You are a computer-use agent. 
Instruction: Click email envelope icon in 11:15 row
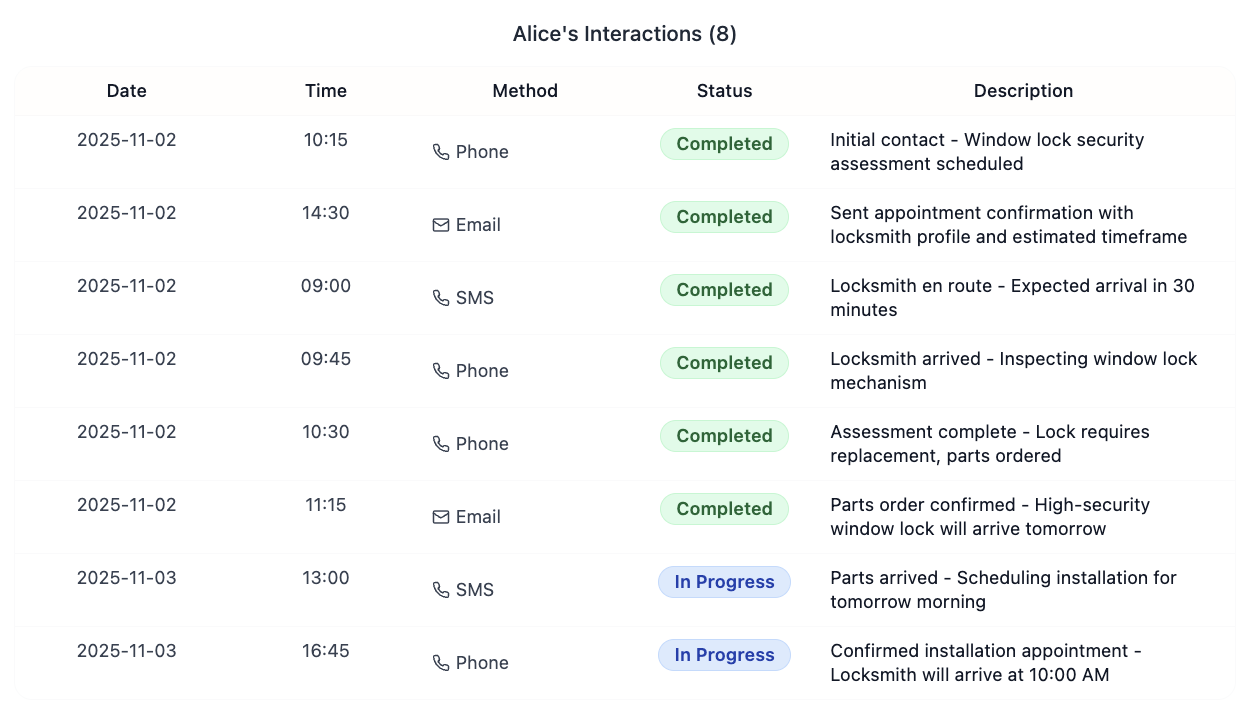[x=441, y=517]
